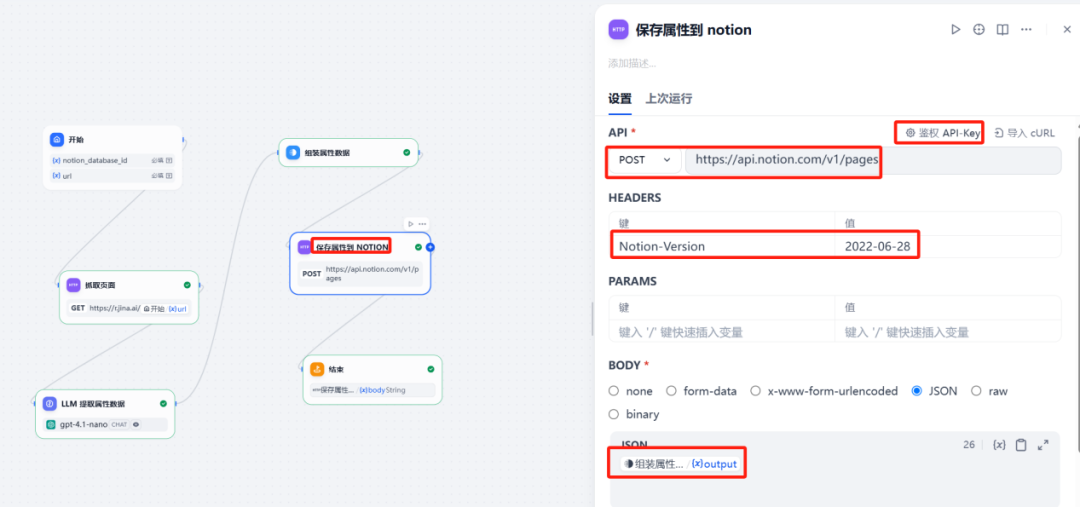The height and width of the screenshot is (507, 1080).
Task: Click the green check on LLM 提取属性数据 node
Action: [163, 404]
